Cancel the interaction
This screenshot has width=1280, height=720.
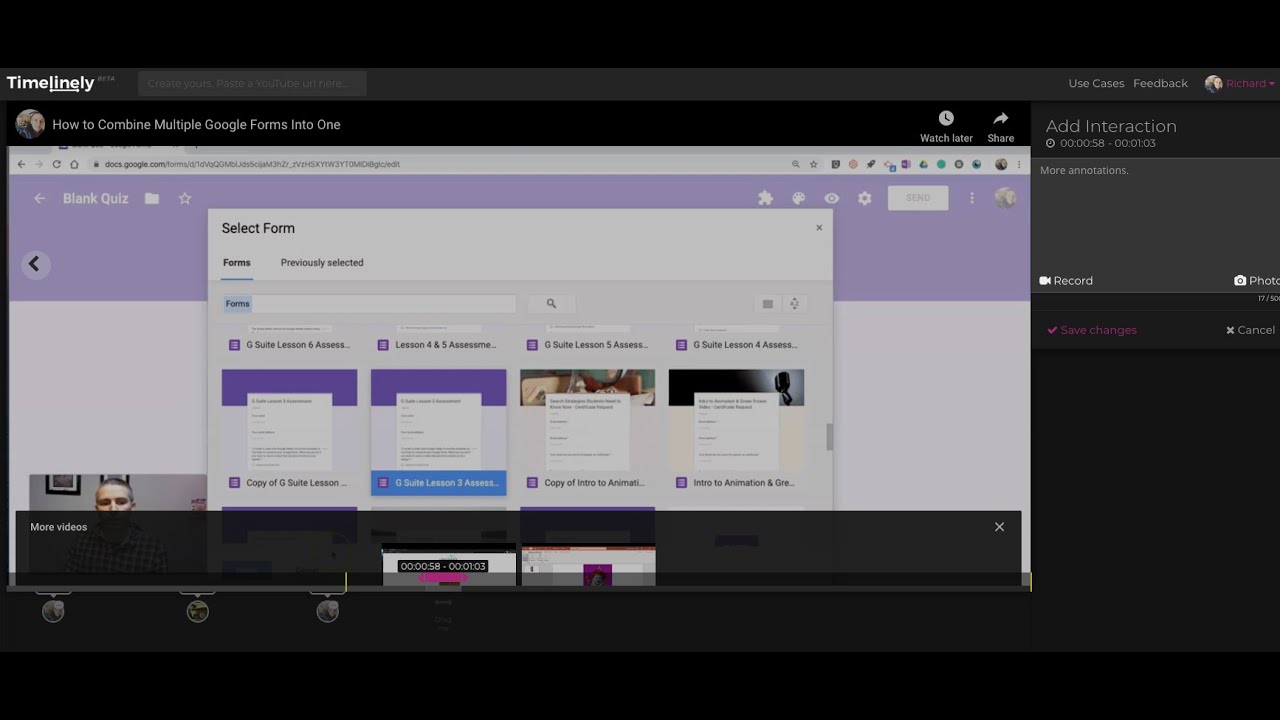(x=1250, y=330)
